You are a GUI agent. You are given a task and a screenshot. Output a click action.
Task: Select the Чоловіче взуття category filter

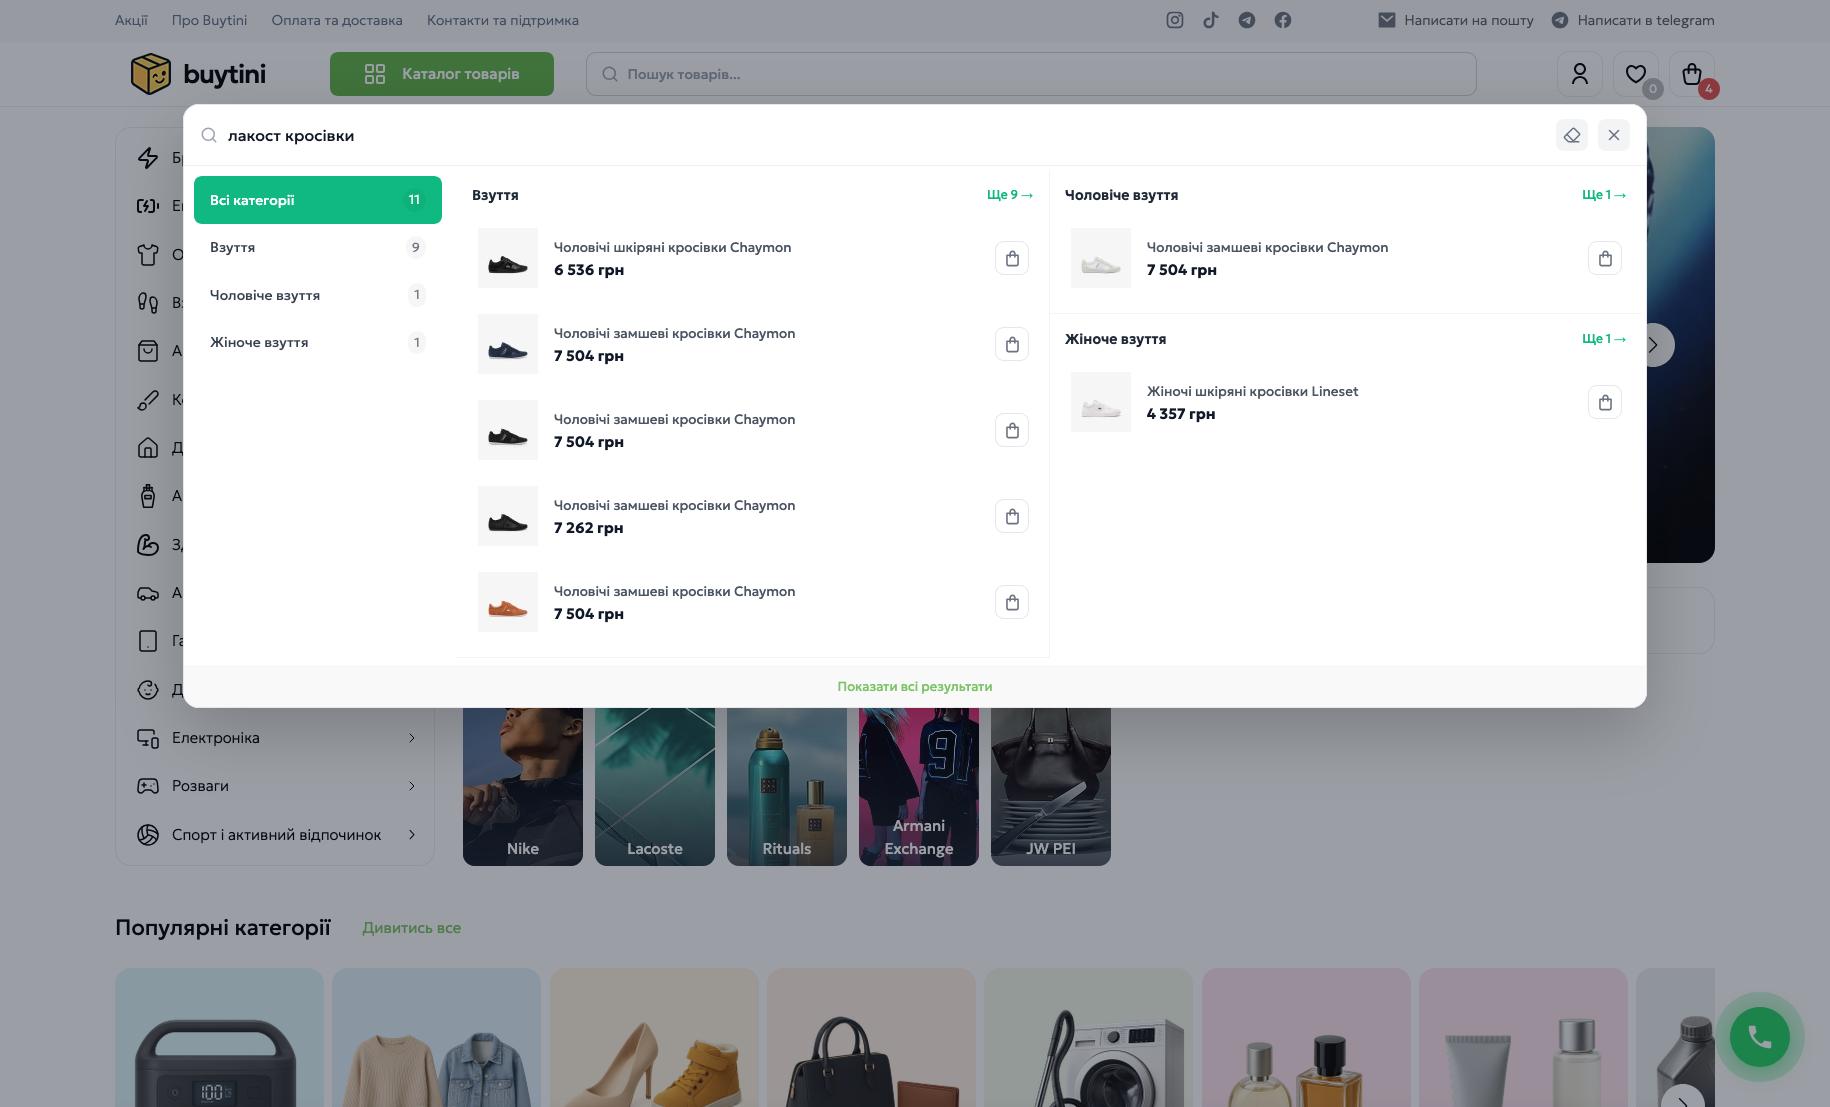(x=318, y=295)
